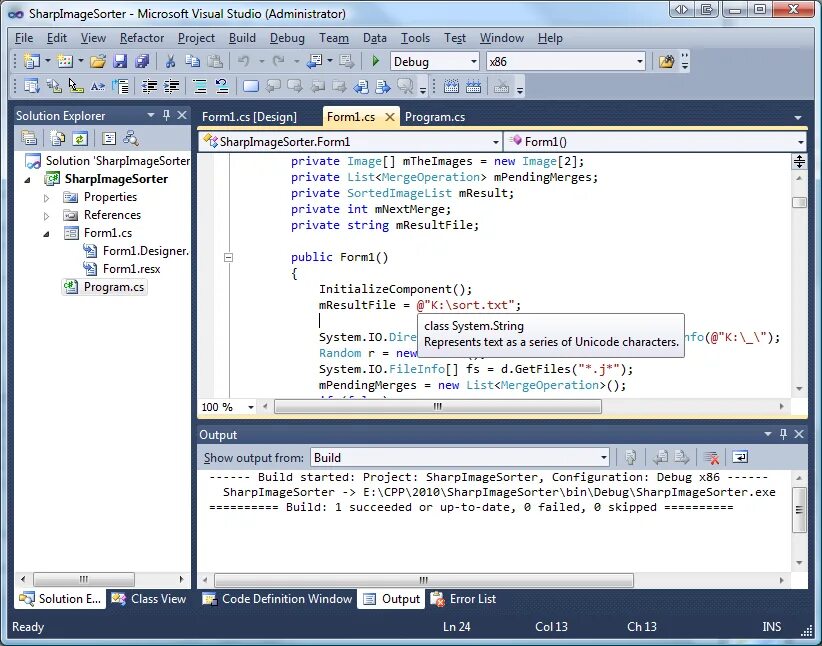Click the Copy icon in the toolbar

pos(192,61)
